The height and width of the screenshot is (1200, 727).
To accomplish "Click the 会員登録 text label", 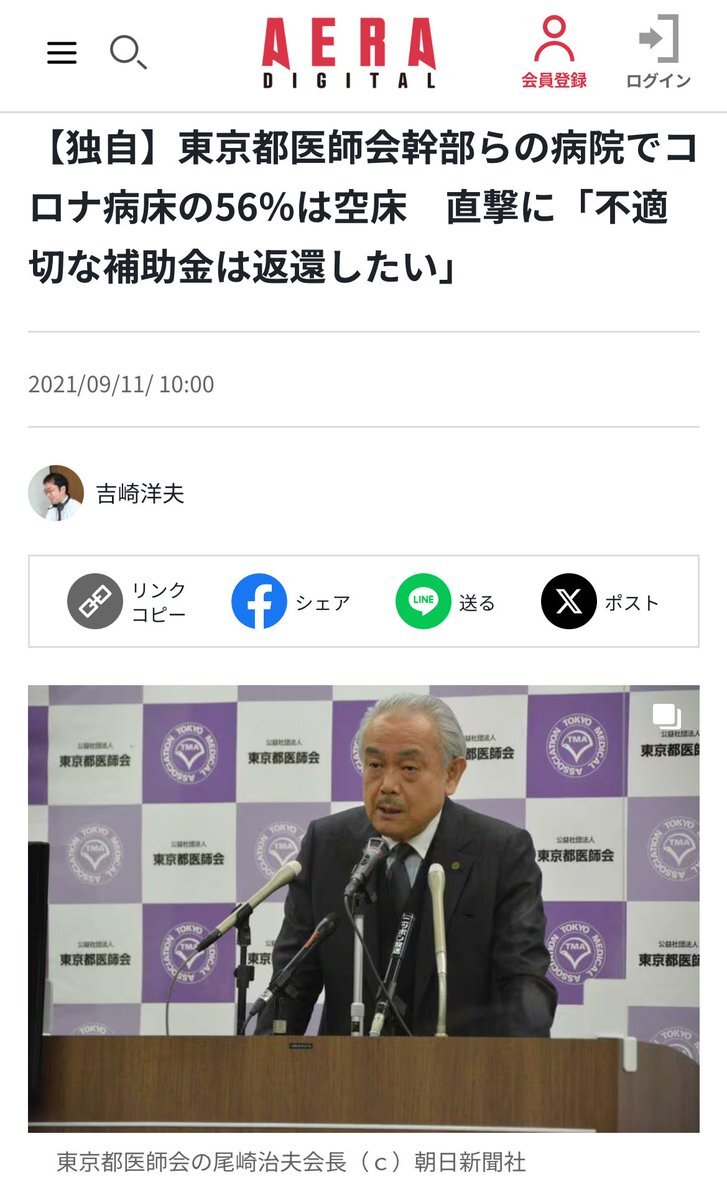I will [x=554, y=81].
